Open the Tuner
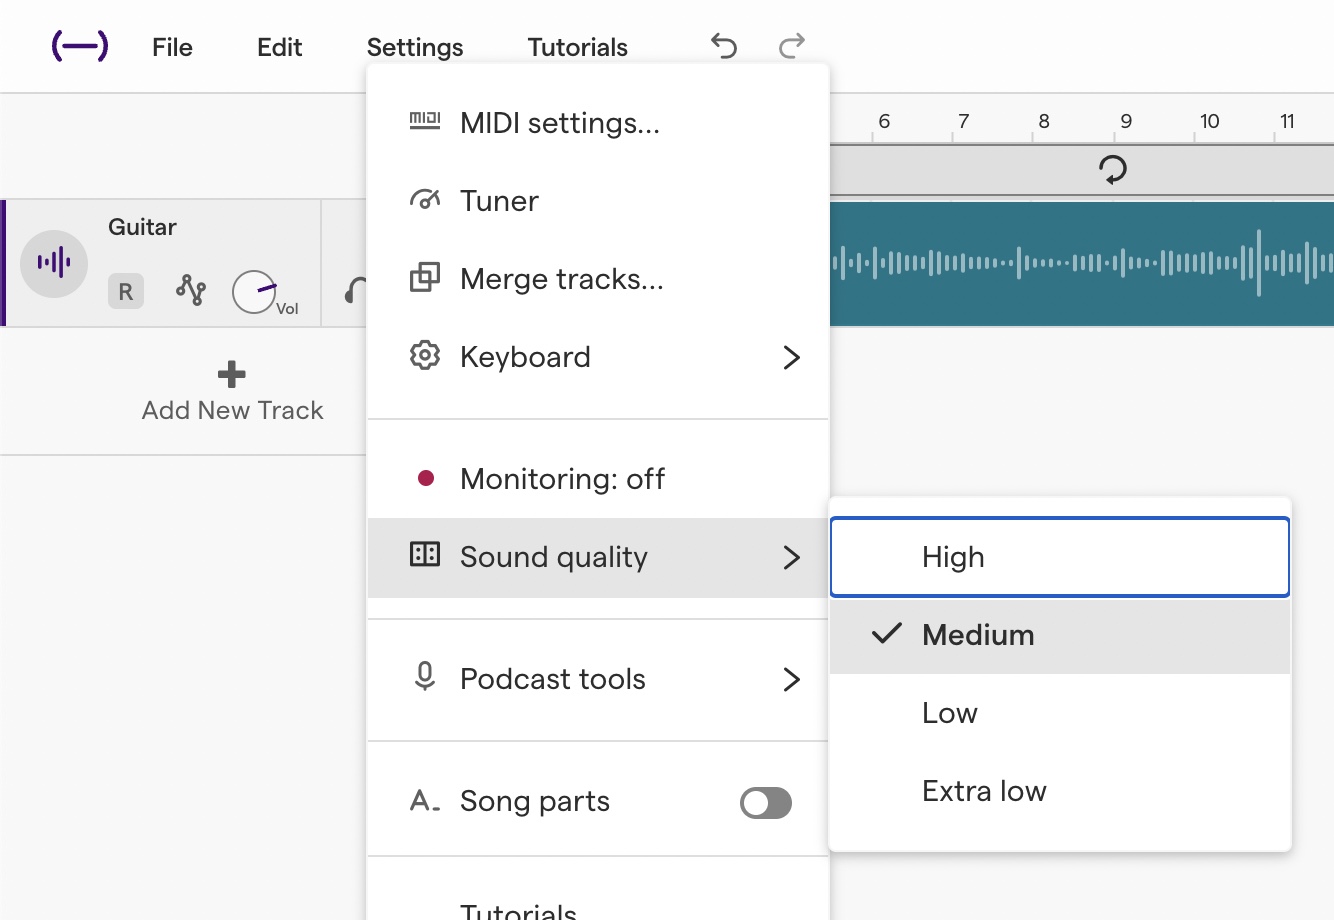 pos(498,201)
